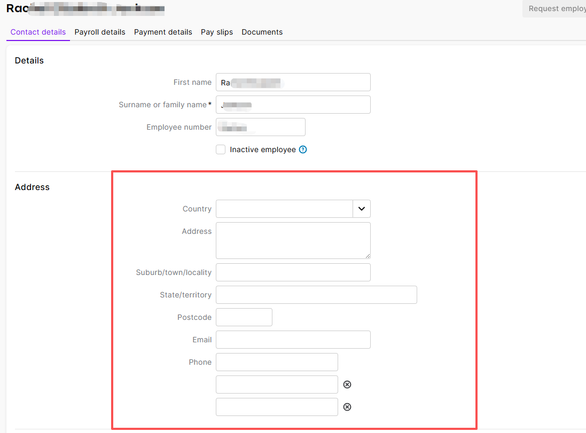The image size is (586, 433).
Task: Click the Surname or family name field
Action: (x=293, y=105)
